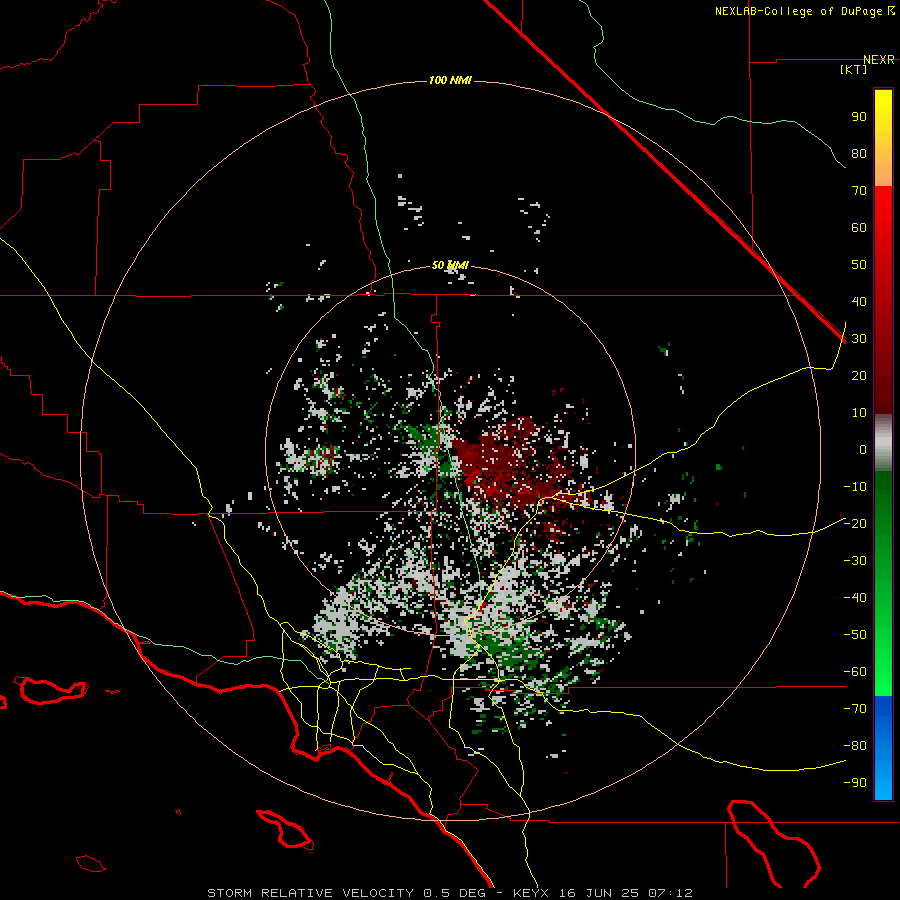Click the -10 value on velocity scale
Screen dimensions: 900x900
pos(855,487)
